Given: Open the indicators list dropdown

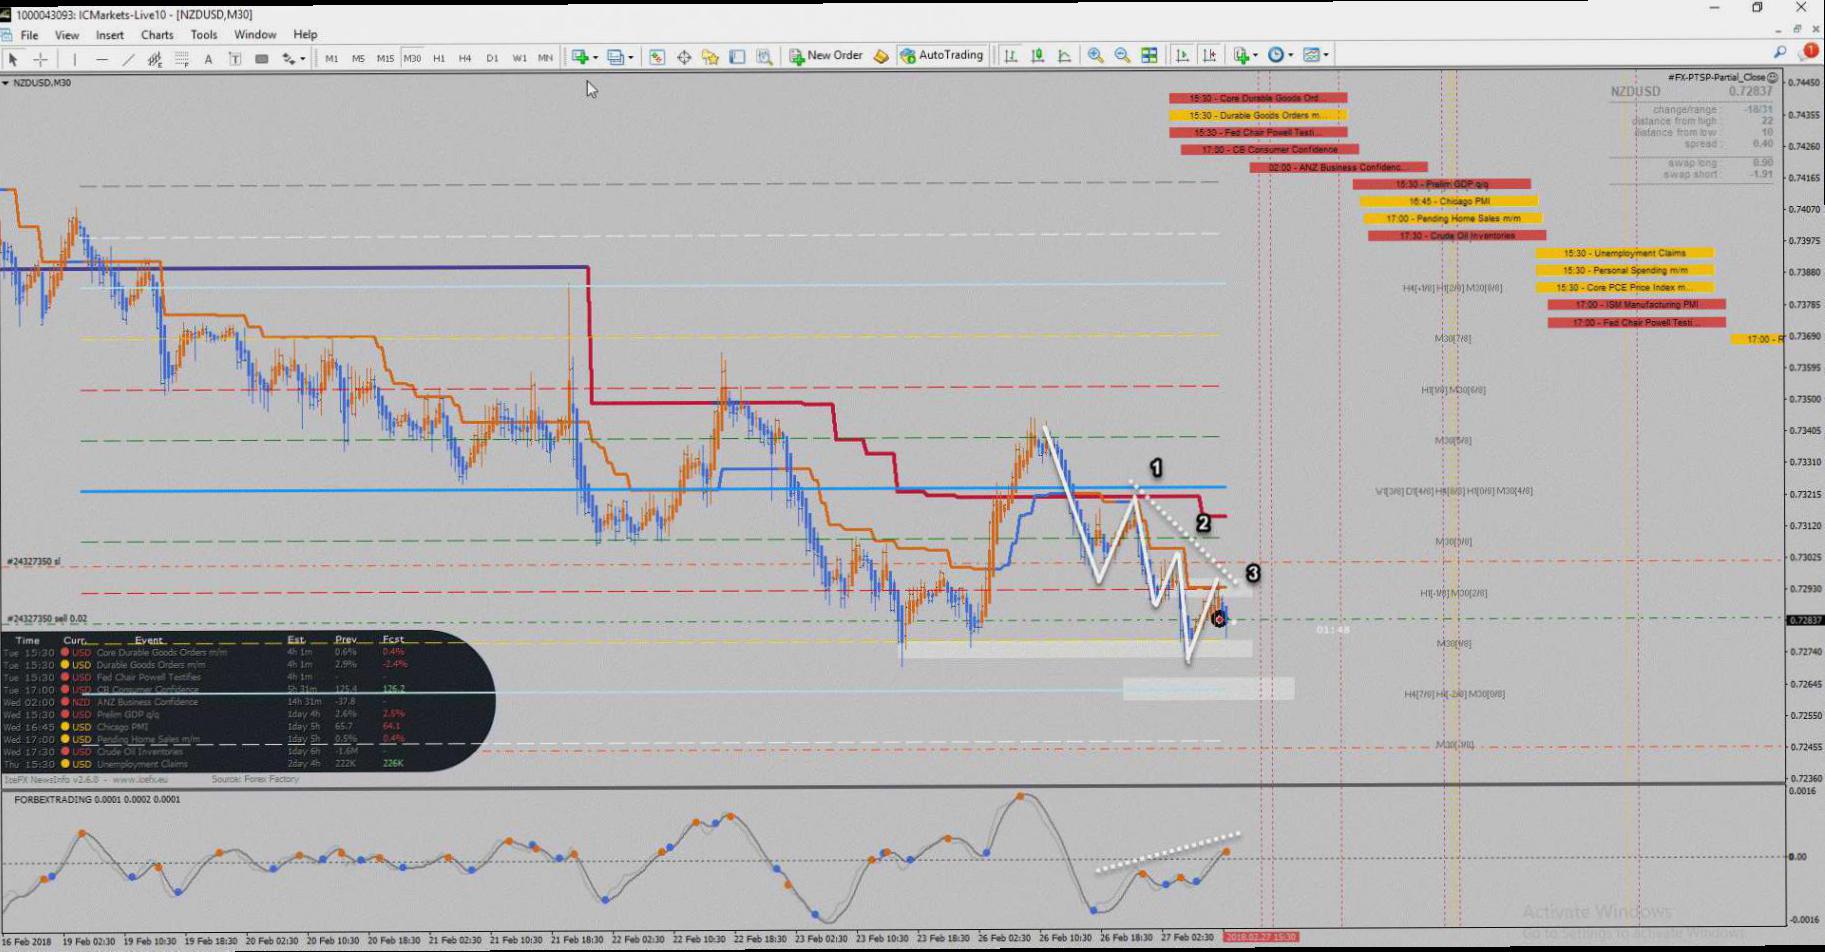Looking at the screenshot, I should (1245, 56).
